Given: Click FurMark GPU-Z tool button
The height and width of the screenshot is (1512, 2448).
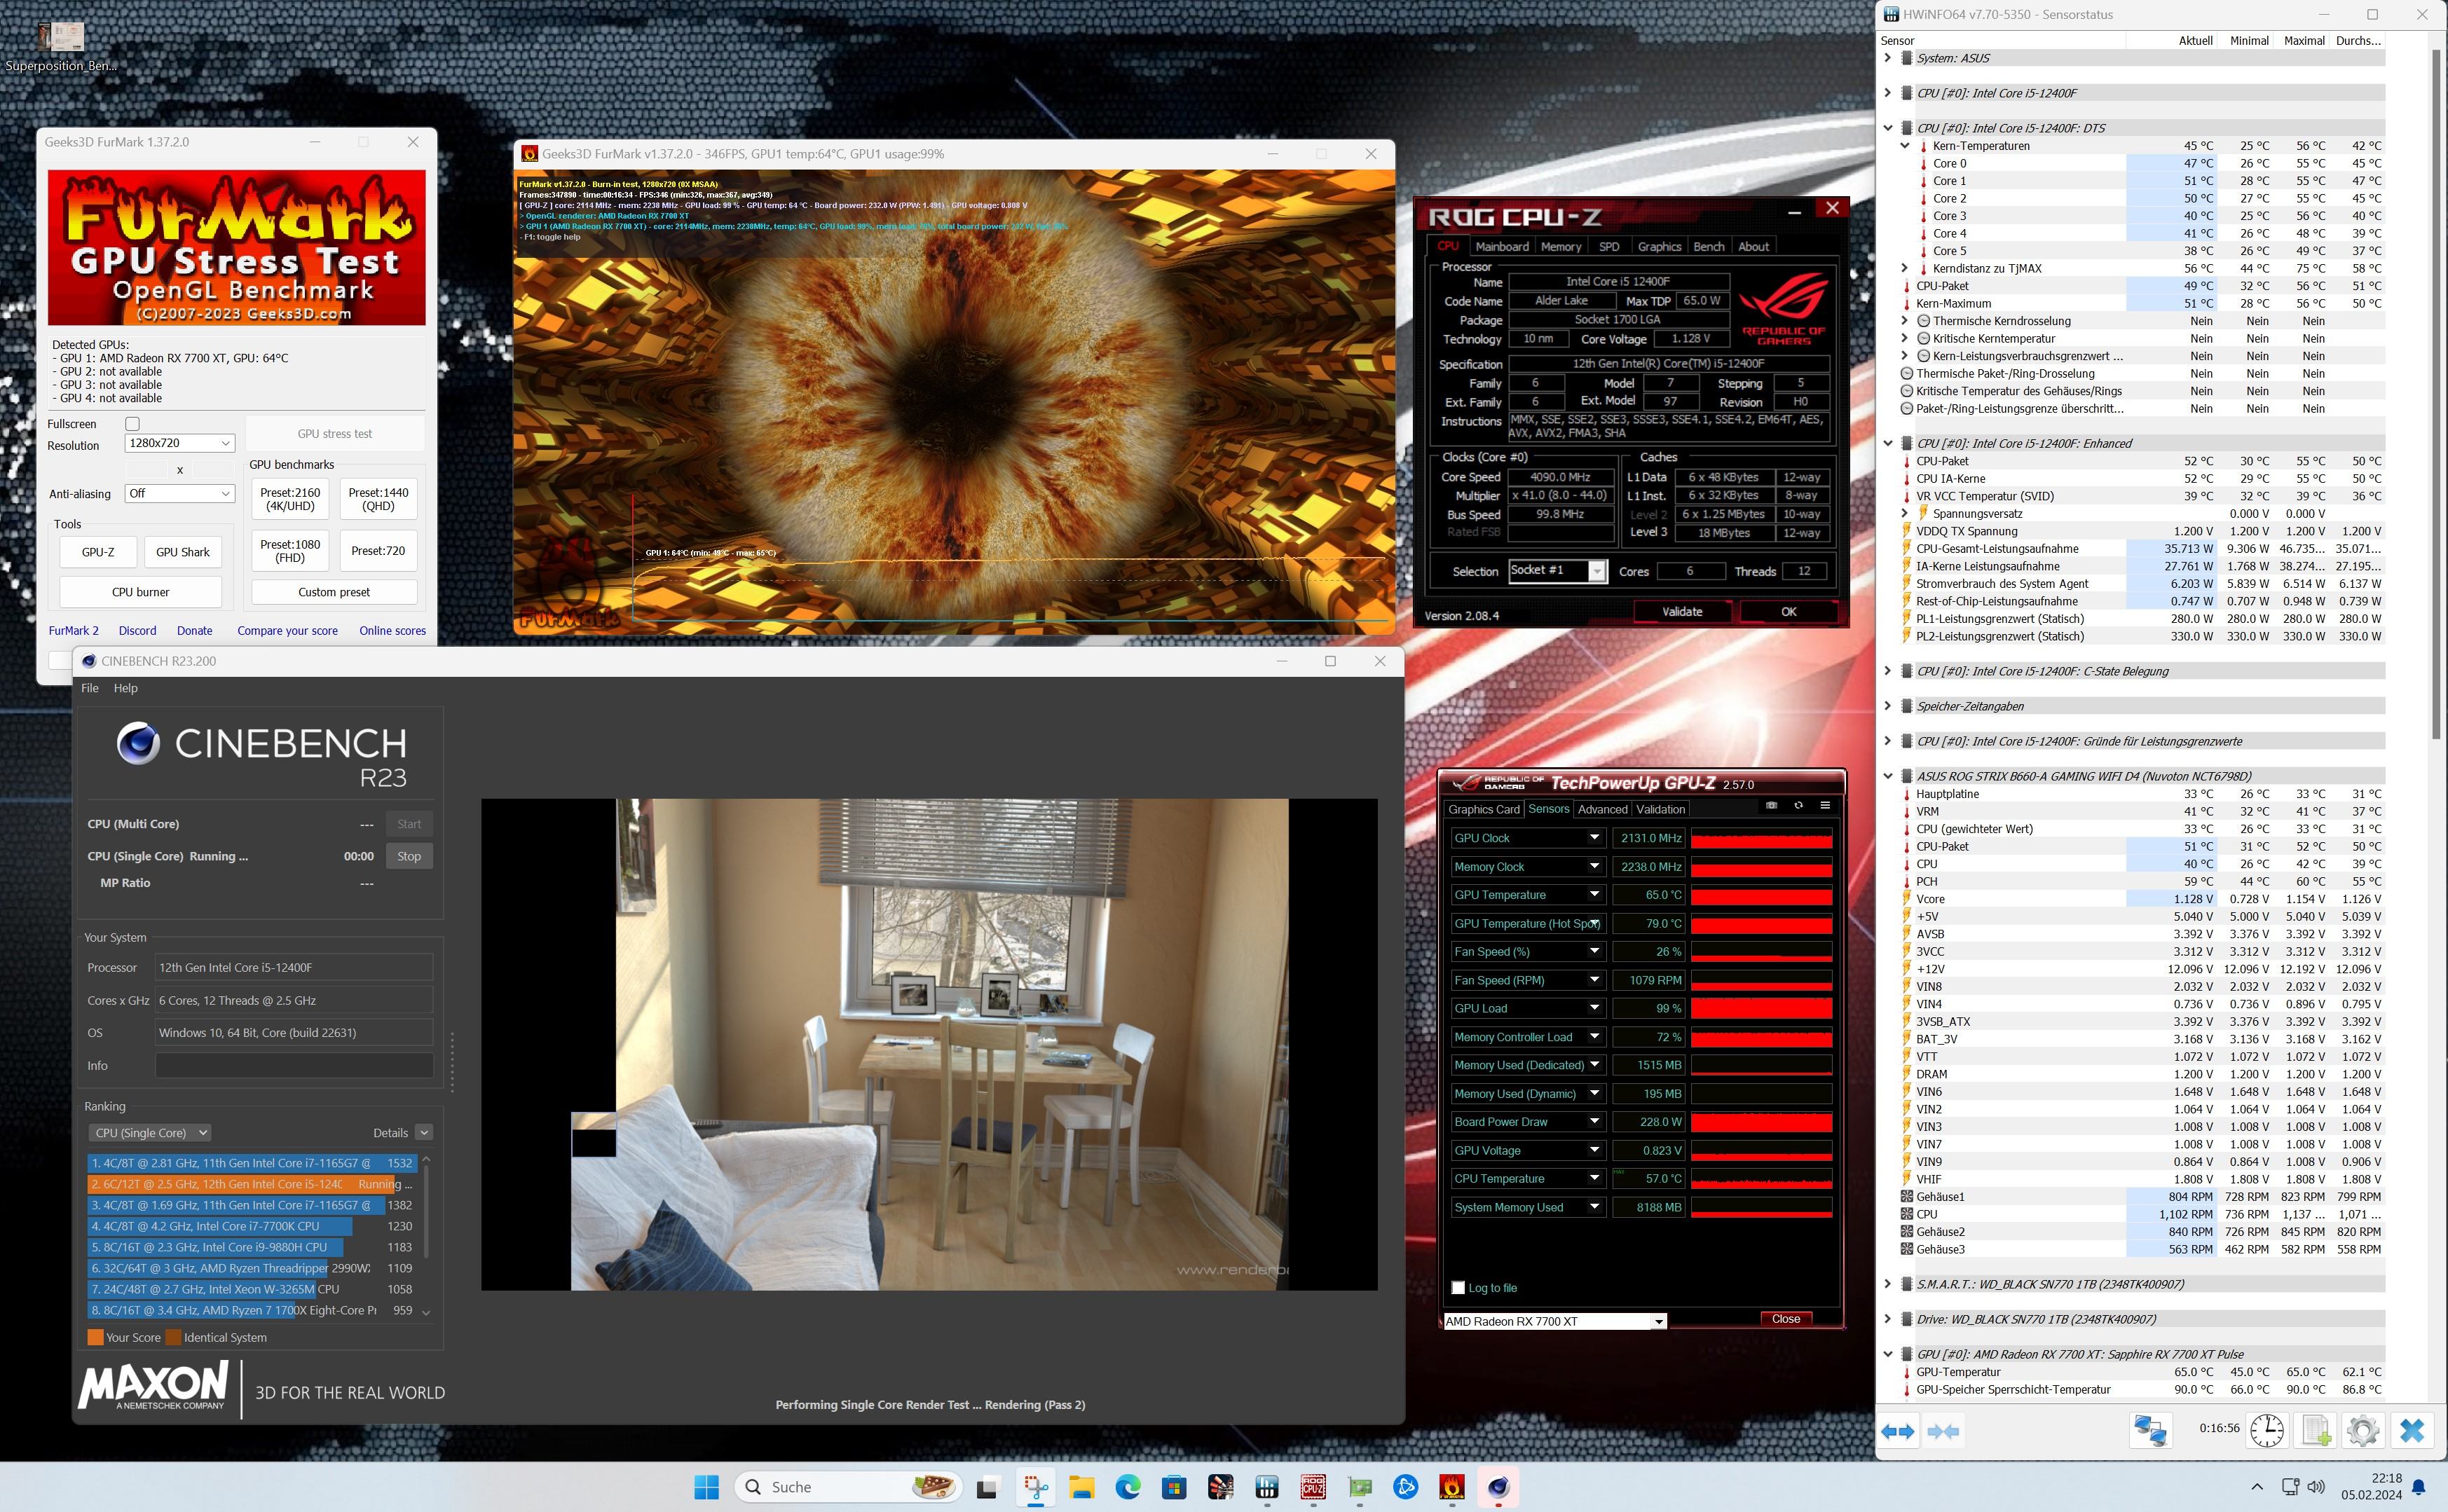Looking at the screenshot, I should point(98,552).
